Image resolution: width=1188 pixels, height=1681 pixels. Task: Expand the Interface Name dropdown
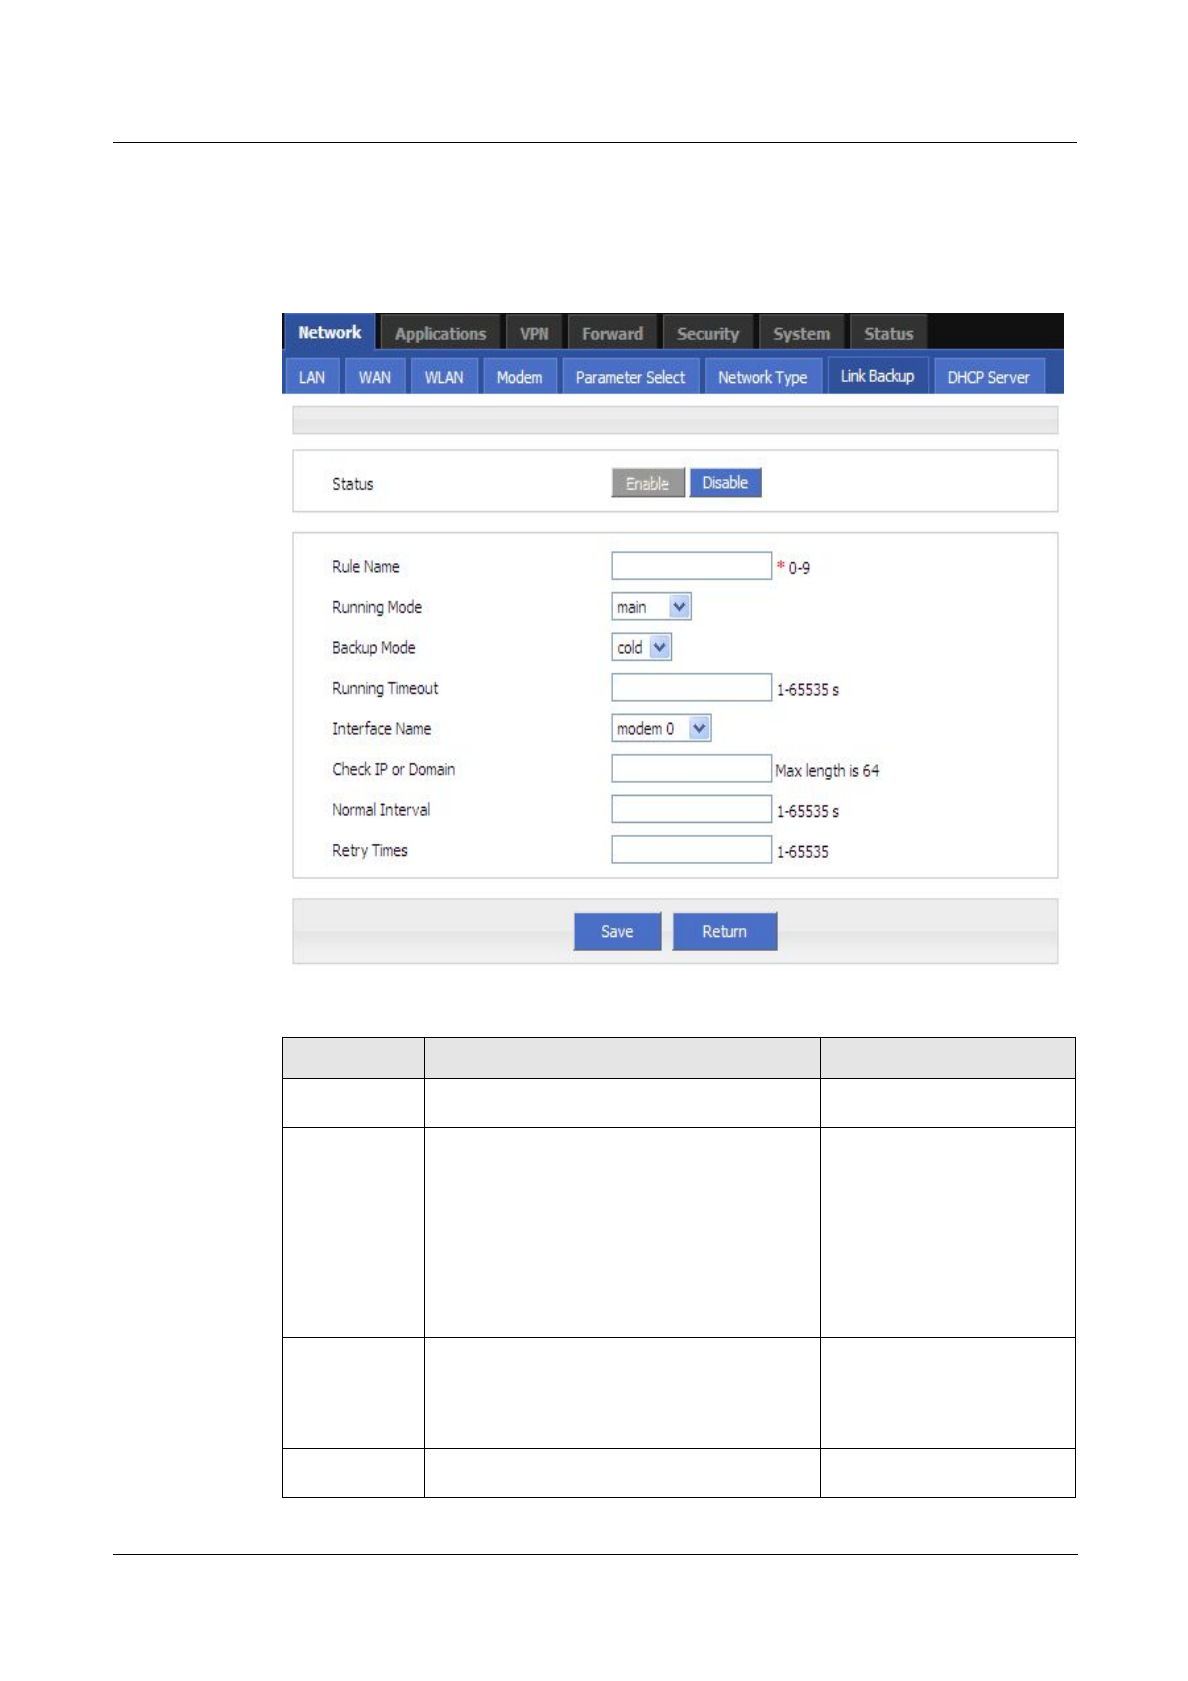pos(661,728)
